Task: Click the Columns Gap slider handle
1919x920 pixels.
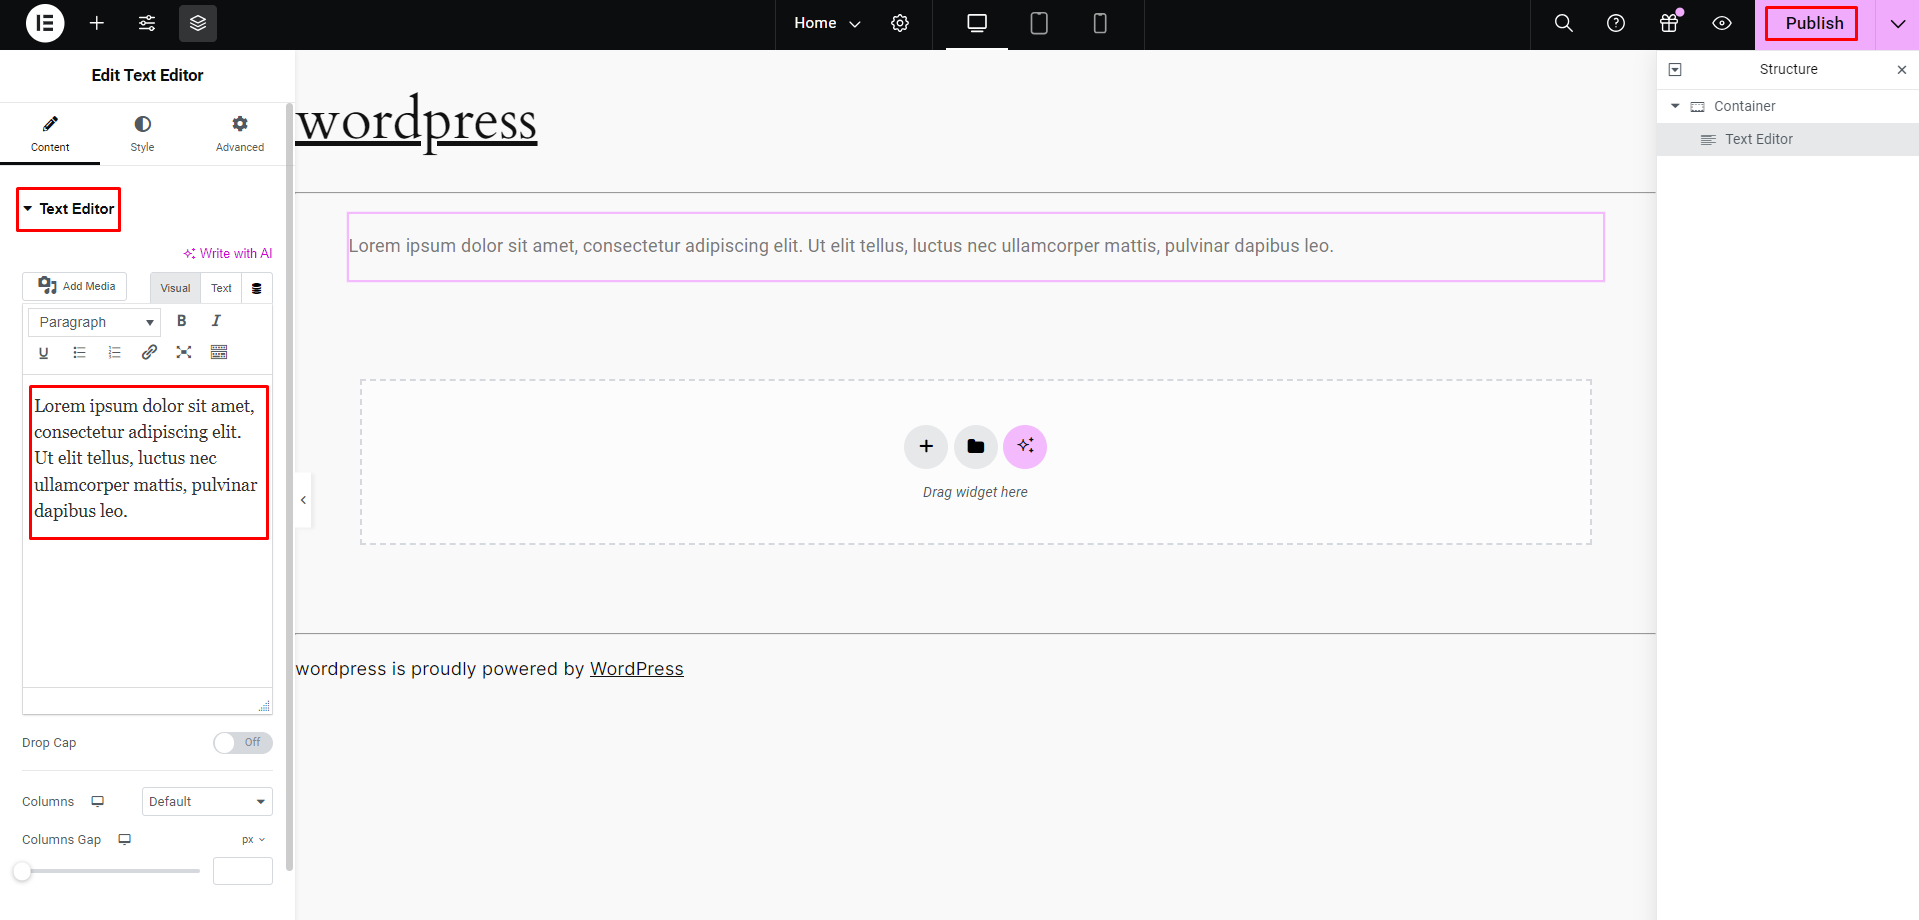Action: pyautogui.click(x=22, y=871)
